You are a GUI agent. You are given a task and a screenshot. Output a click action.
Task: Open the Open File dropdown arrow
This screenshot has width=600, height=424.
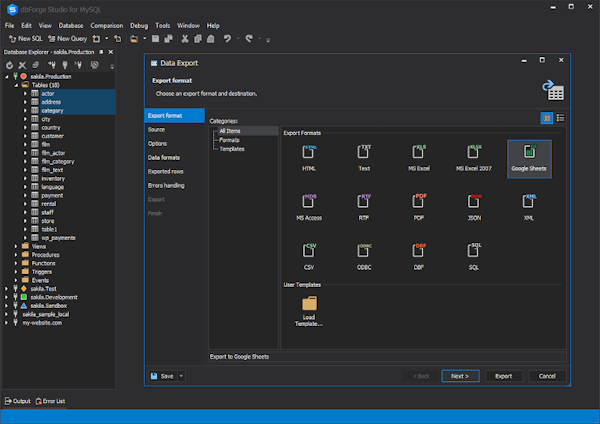click(145, 39)
